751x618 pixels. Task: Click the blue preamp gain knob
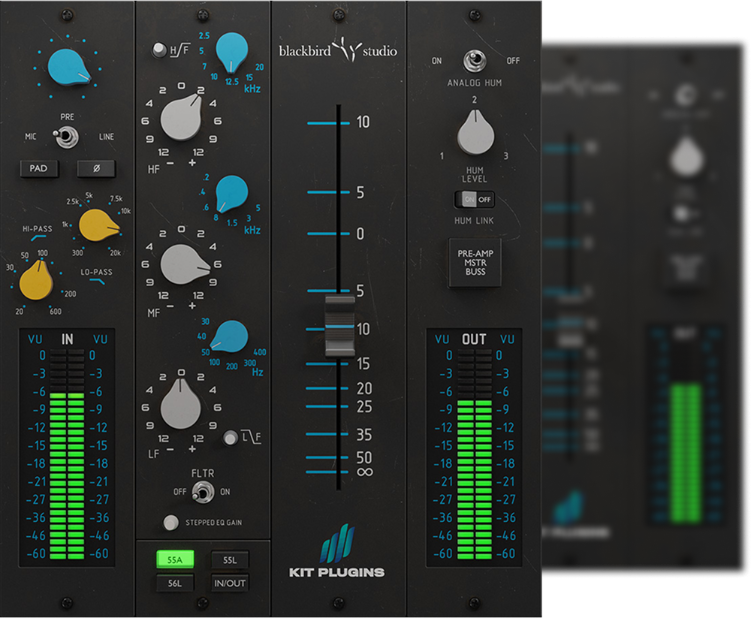tap(67, 66)
